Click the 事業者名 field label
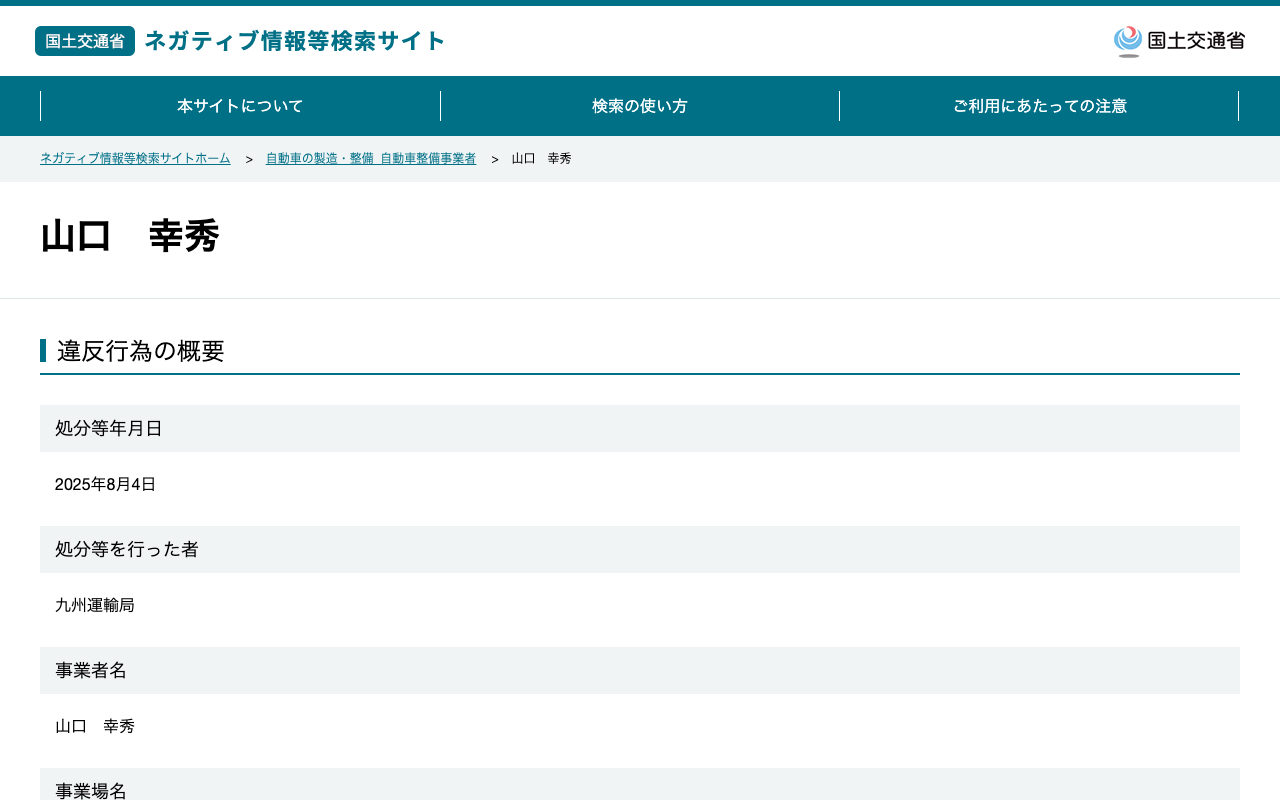The width and height of the screenshot is (1280, 800). pyautogui.click(x=91, y=670)
